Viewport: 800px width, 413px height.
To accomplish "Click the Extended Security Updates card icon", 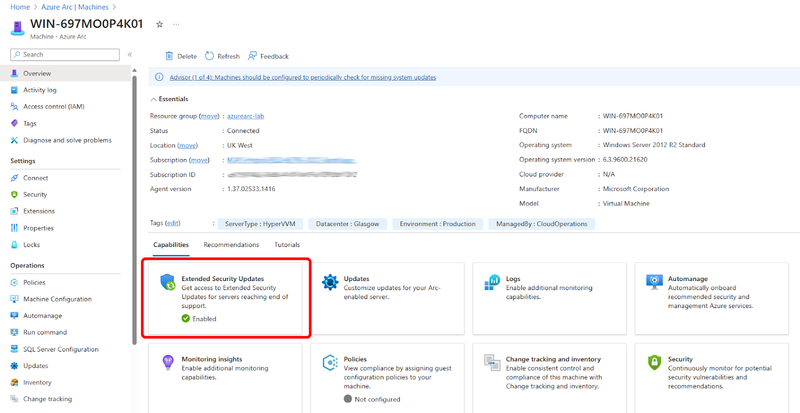I will 168,282.
